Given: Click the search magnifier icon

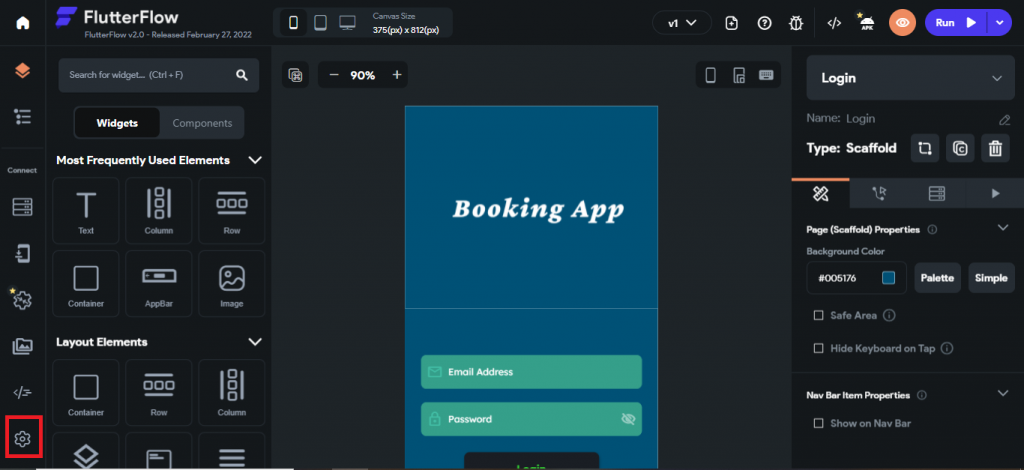Looking at the screenshot, I should [242, 75].
